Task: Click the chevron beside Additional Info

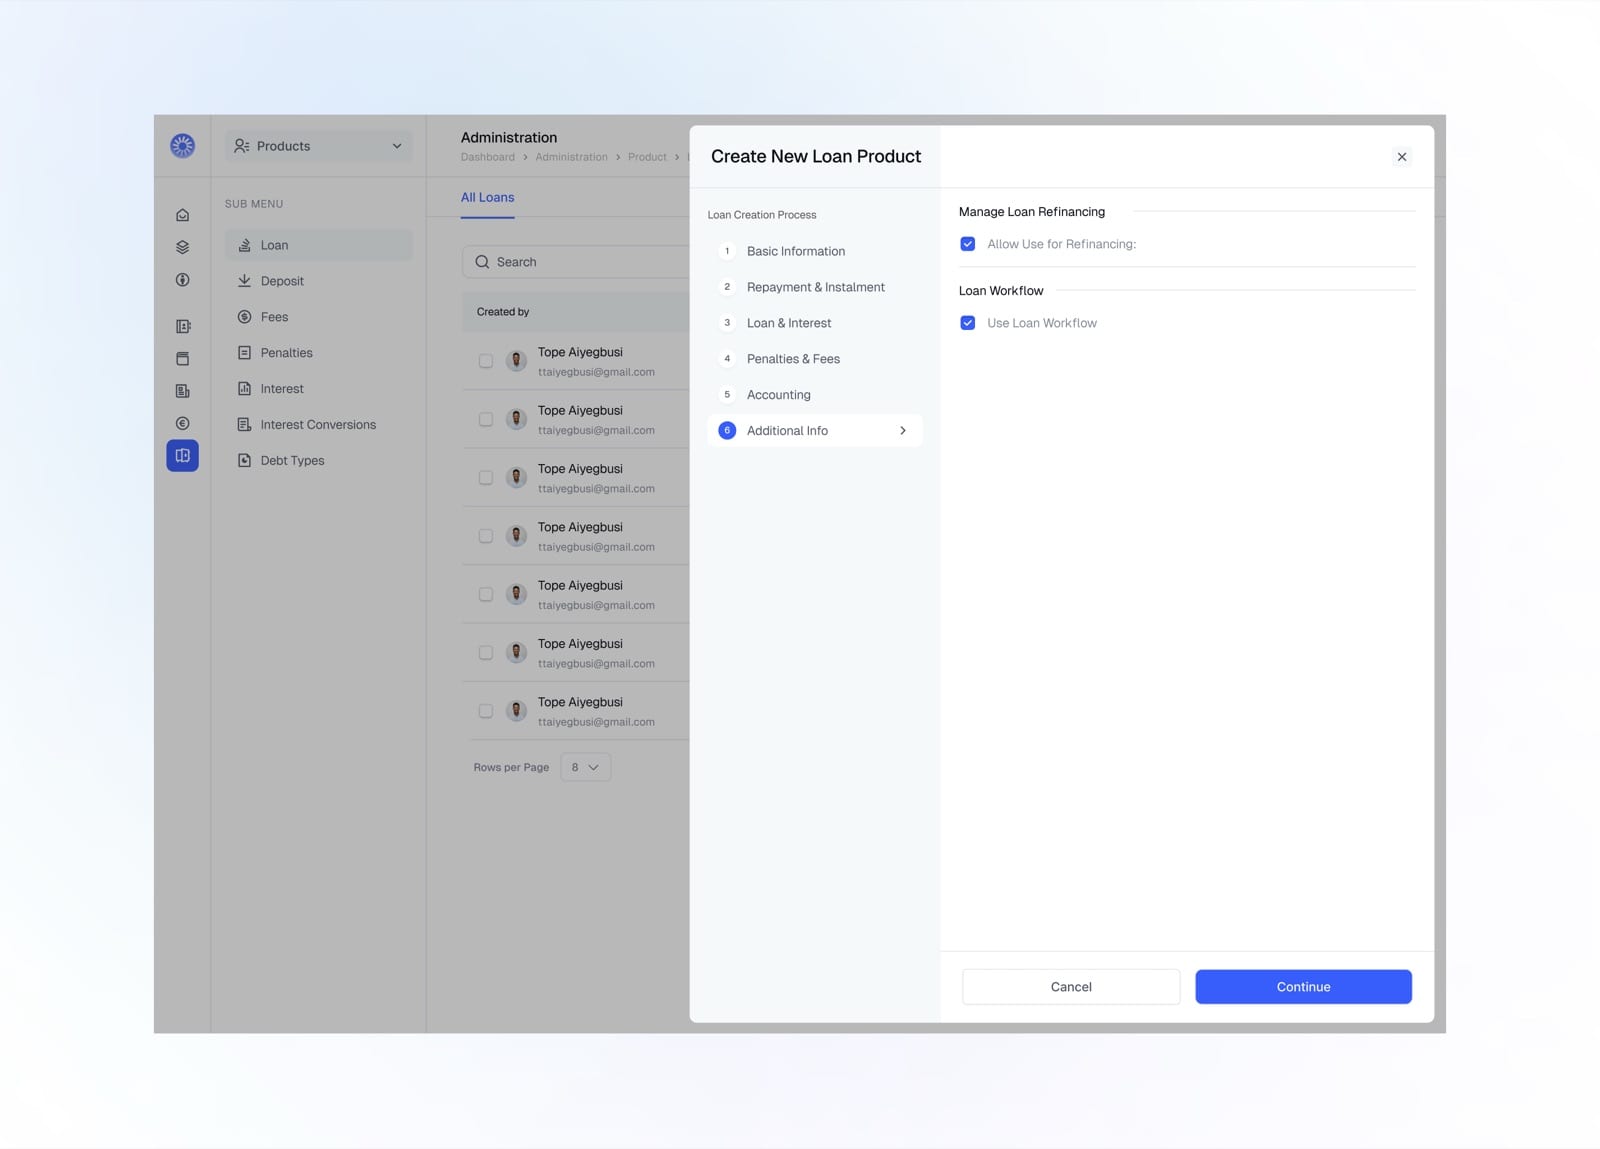Action: tap(903, 431)
